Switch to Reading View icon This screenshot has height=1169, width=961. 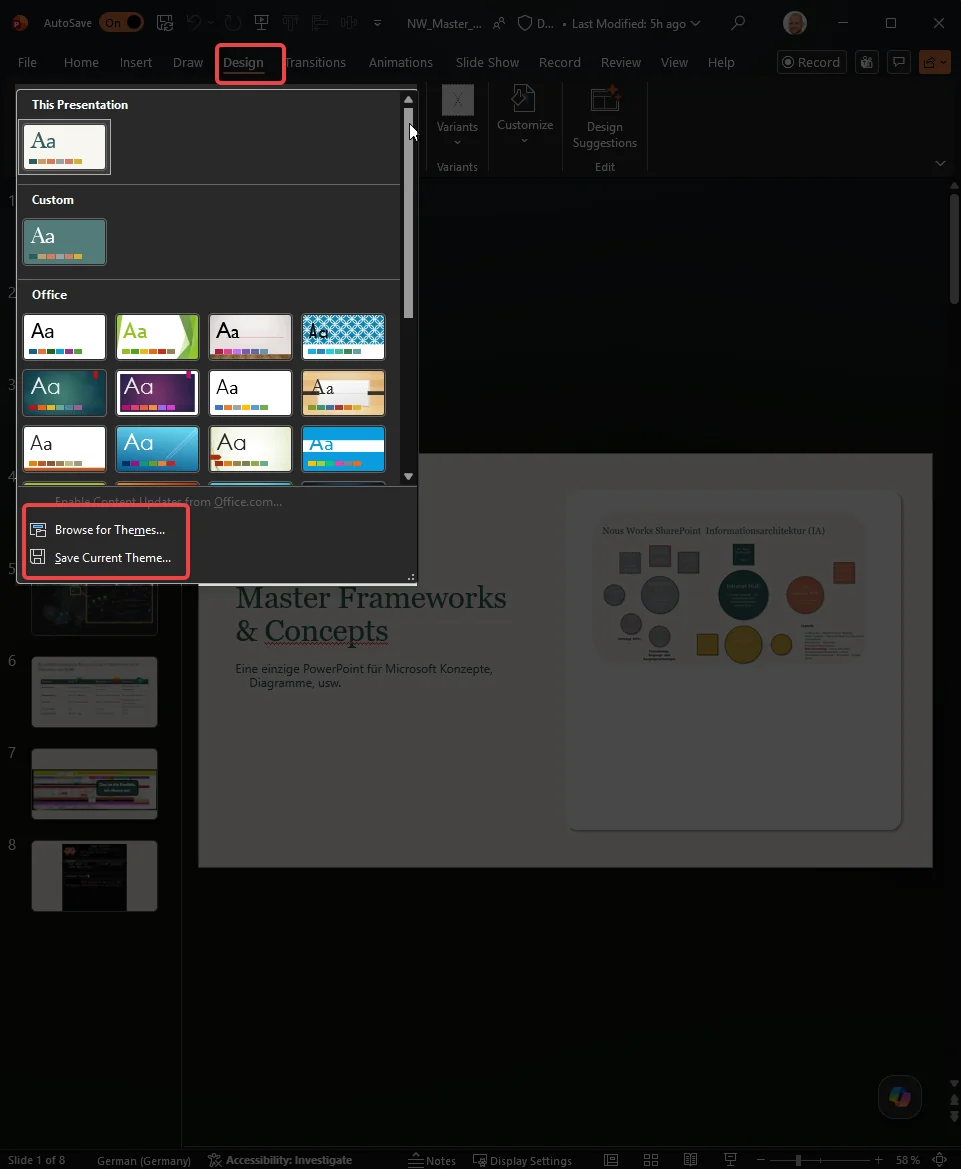pos(690,1160)
